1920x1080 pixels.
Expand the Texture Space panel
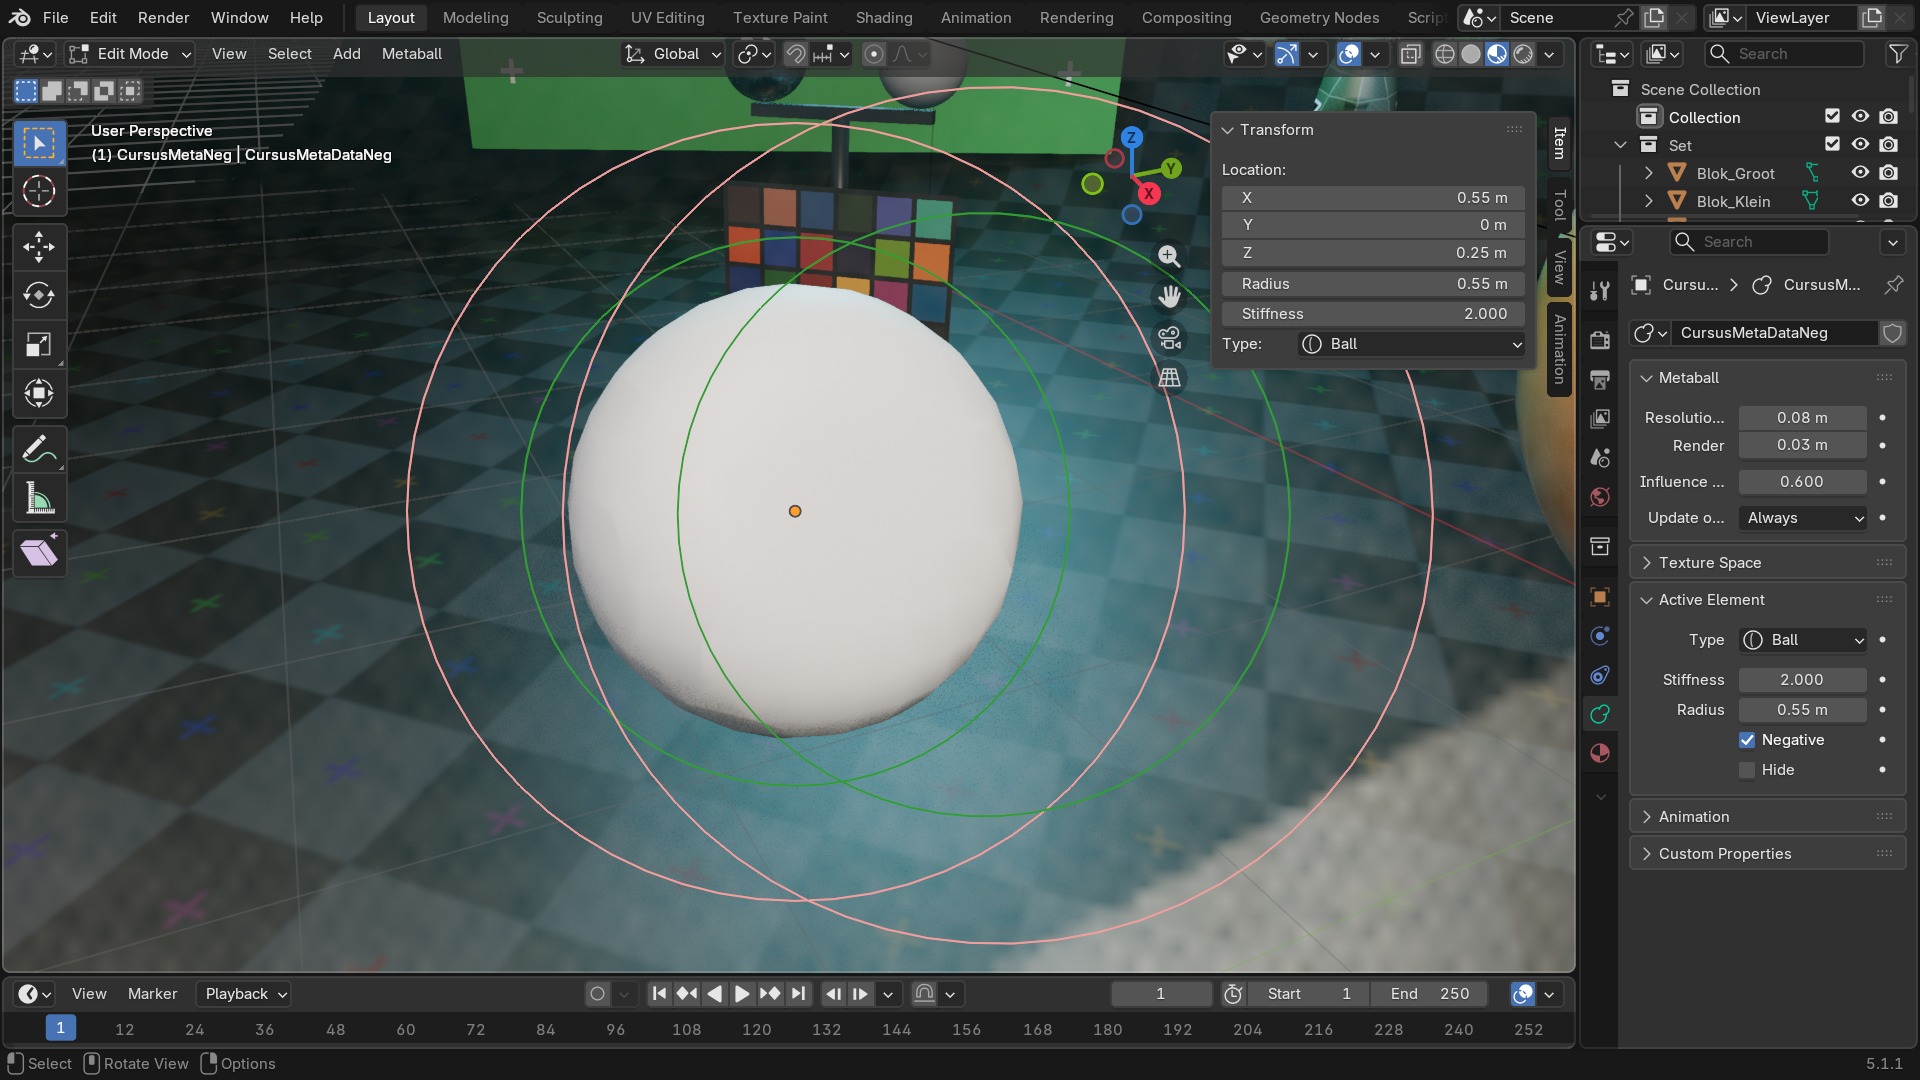(x=1767, y=563)
